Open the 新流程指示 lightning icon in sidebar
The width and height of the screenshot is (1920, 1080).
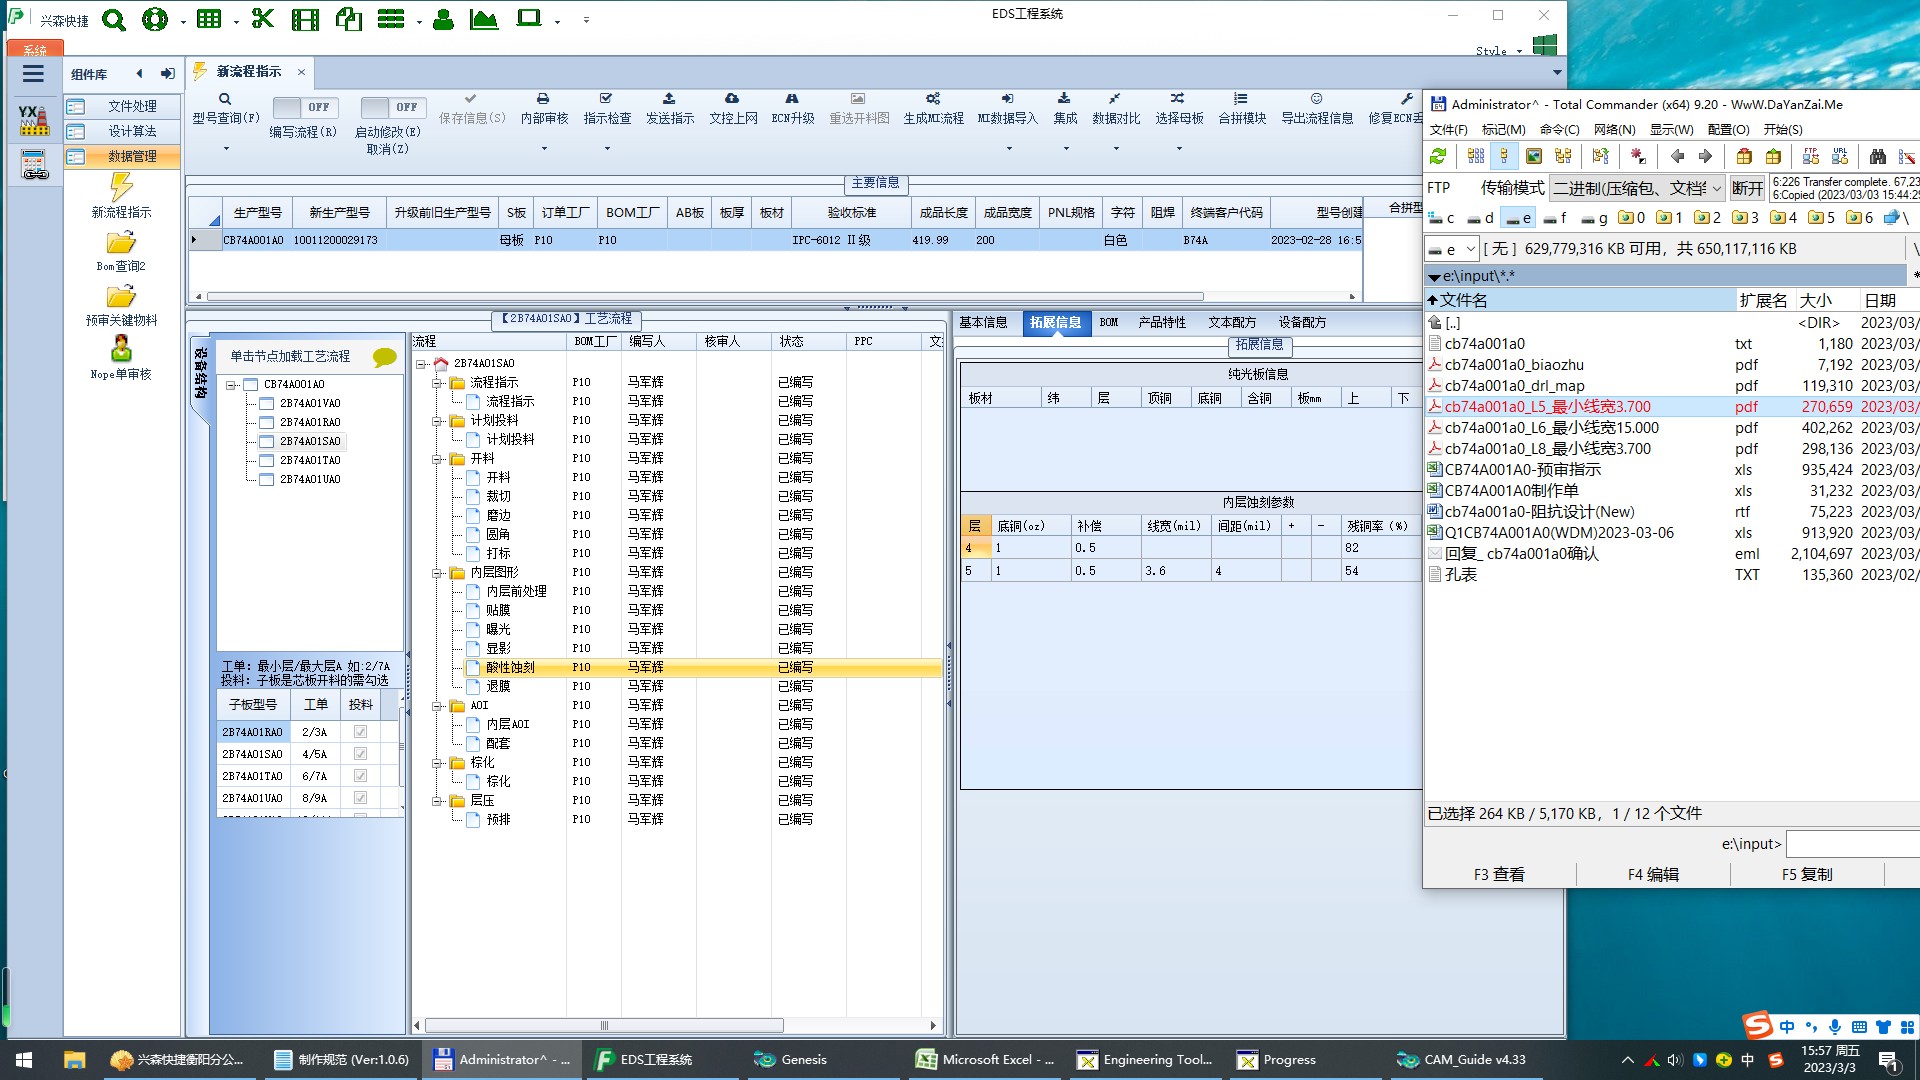tap(121, 186)
